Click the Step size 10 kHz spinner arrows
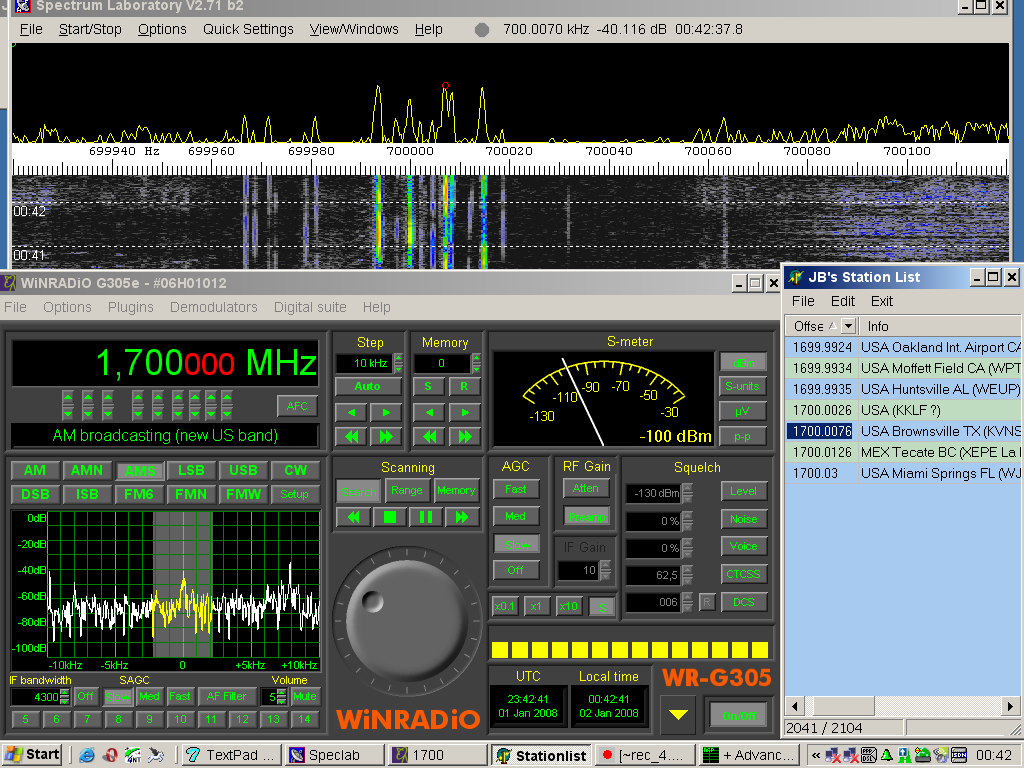Screen dimensions: 1024x768 [399, 363]
